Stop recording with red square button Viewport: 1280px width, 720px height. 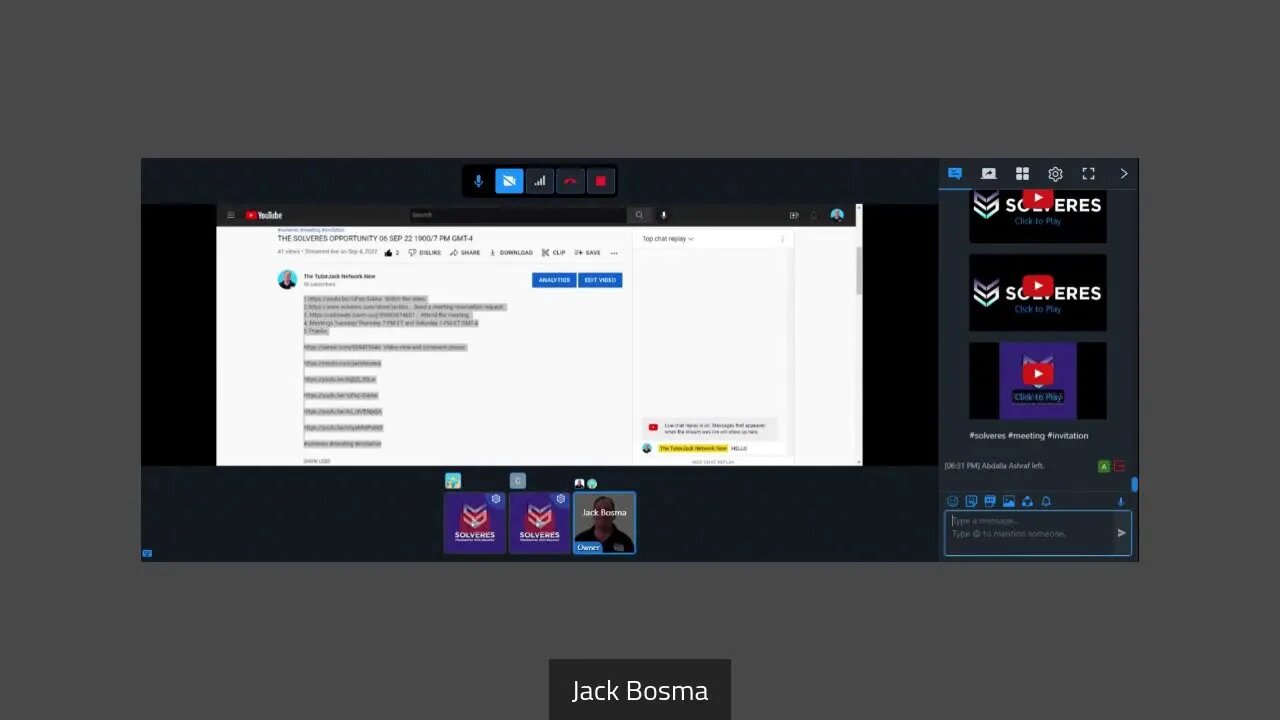[601, 181]
